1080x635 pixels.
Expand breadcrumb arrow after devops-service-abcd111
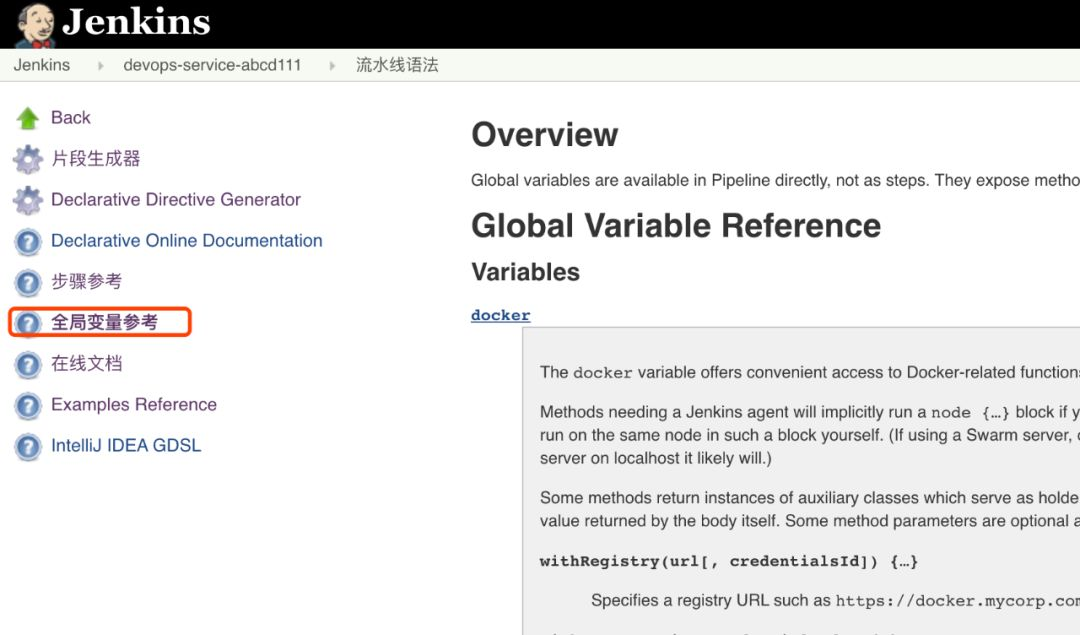coord(332,66)
